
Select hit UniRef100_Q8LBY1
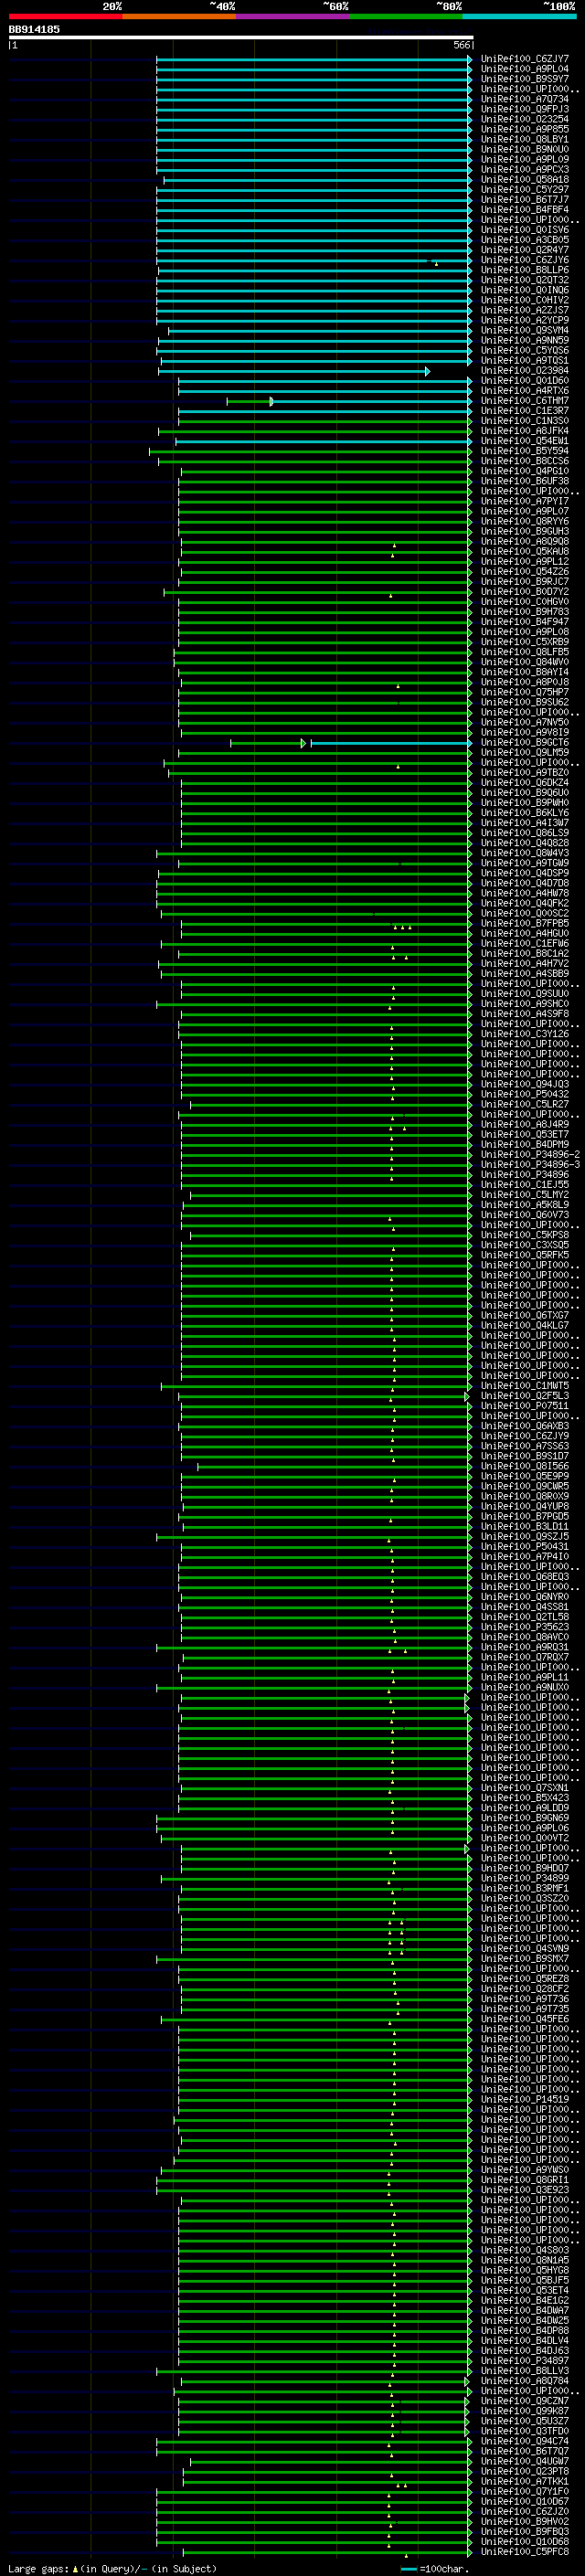[x=524, y=139]
